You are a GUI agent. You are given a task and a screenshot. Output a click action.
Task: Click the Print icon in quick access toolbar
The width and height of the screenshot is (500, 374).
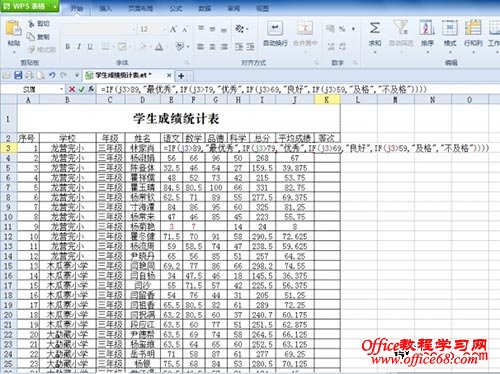(x=29, y=75)
